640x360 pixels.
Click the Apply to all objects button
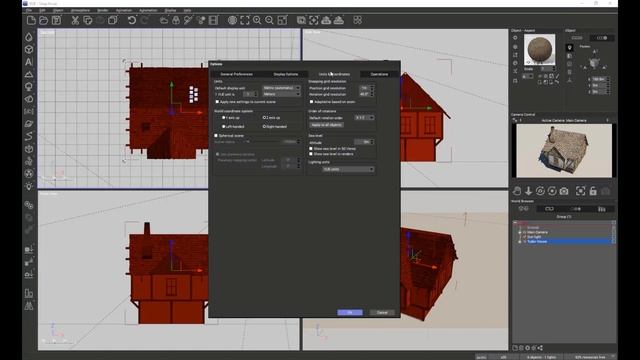326,125
